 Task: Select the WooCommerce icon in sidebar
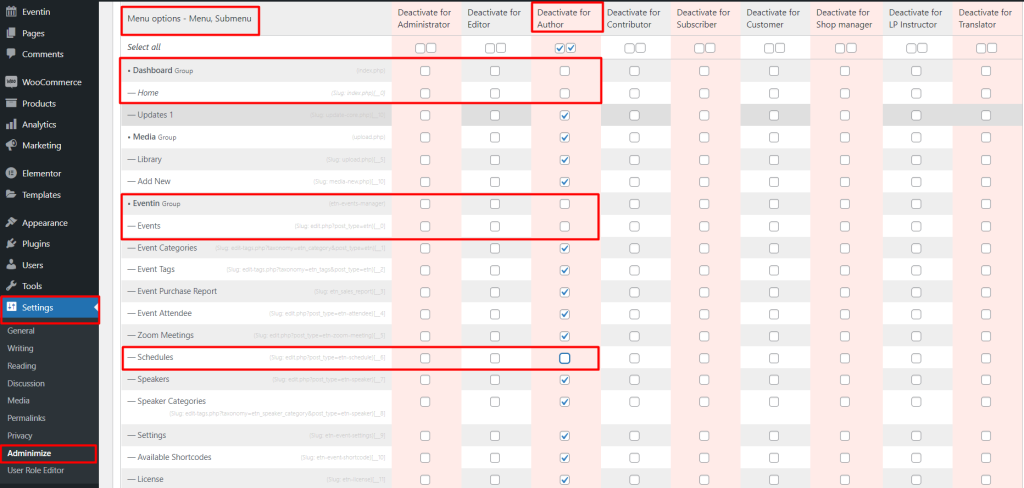pos(11,82)
